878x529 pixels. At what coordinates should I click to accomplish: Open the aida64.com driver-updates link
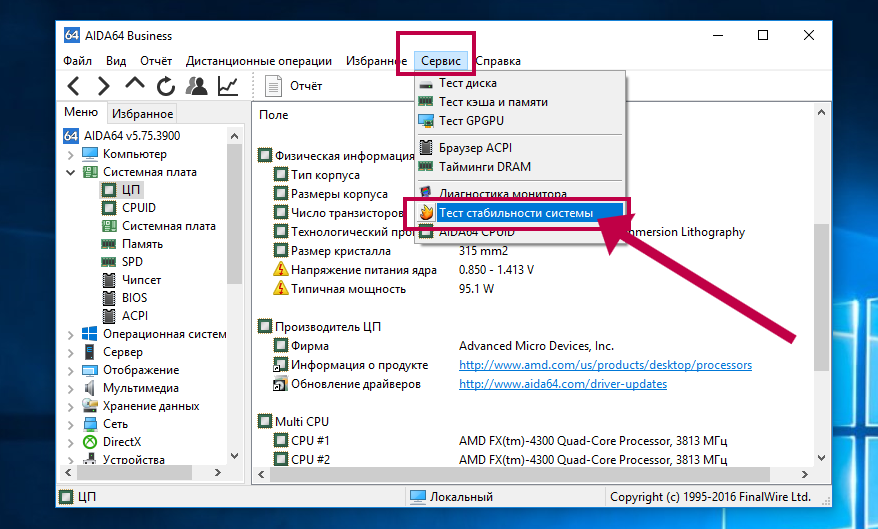[562, 384]
